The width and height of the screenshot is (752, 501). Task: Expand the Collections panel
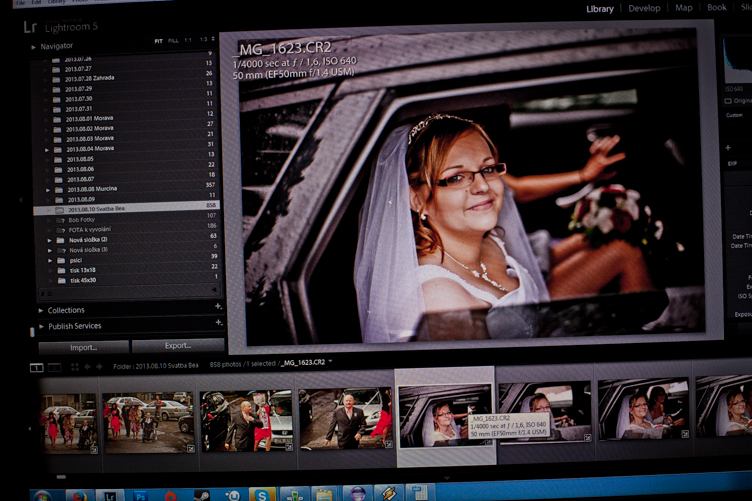click(x=41, y=311)
